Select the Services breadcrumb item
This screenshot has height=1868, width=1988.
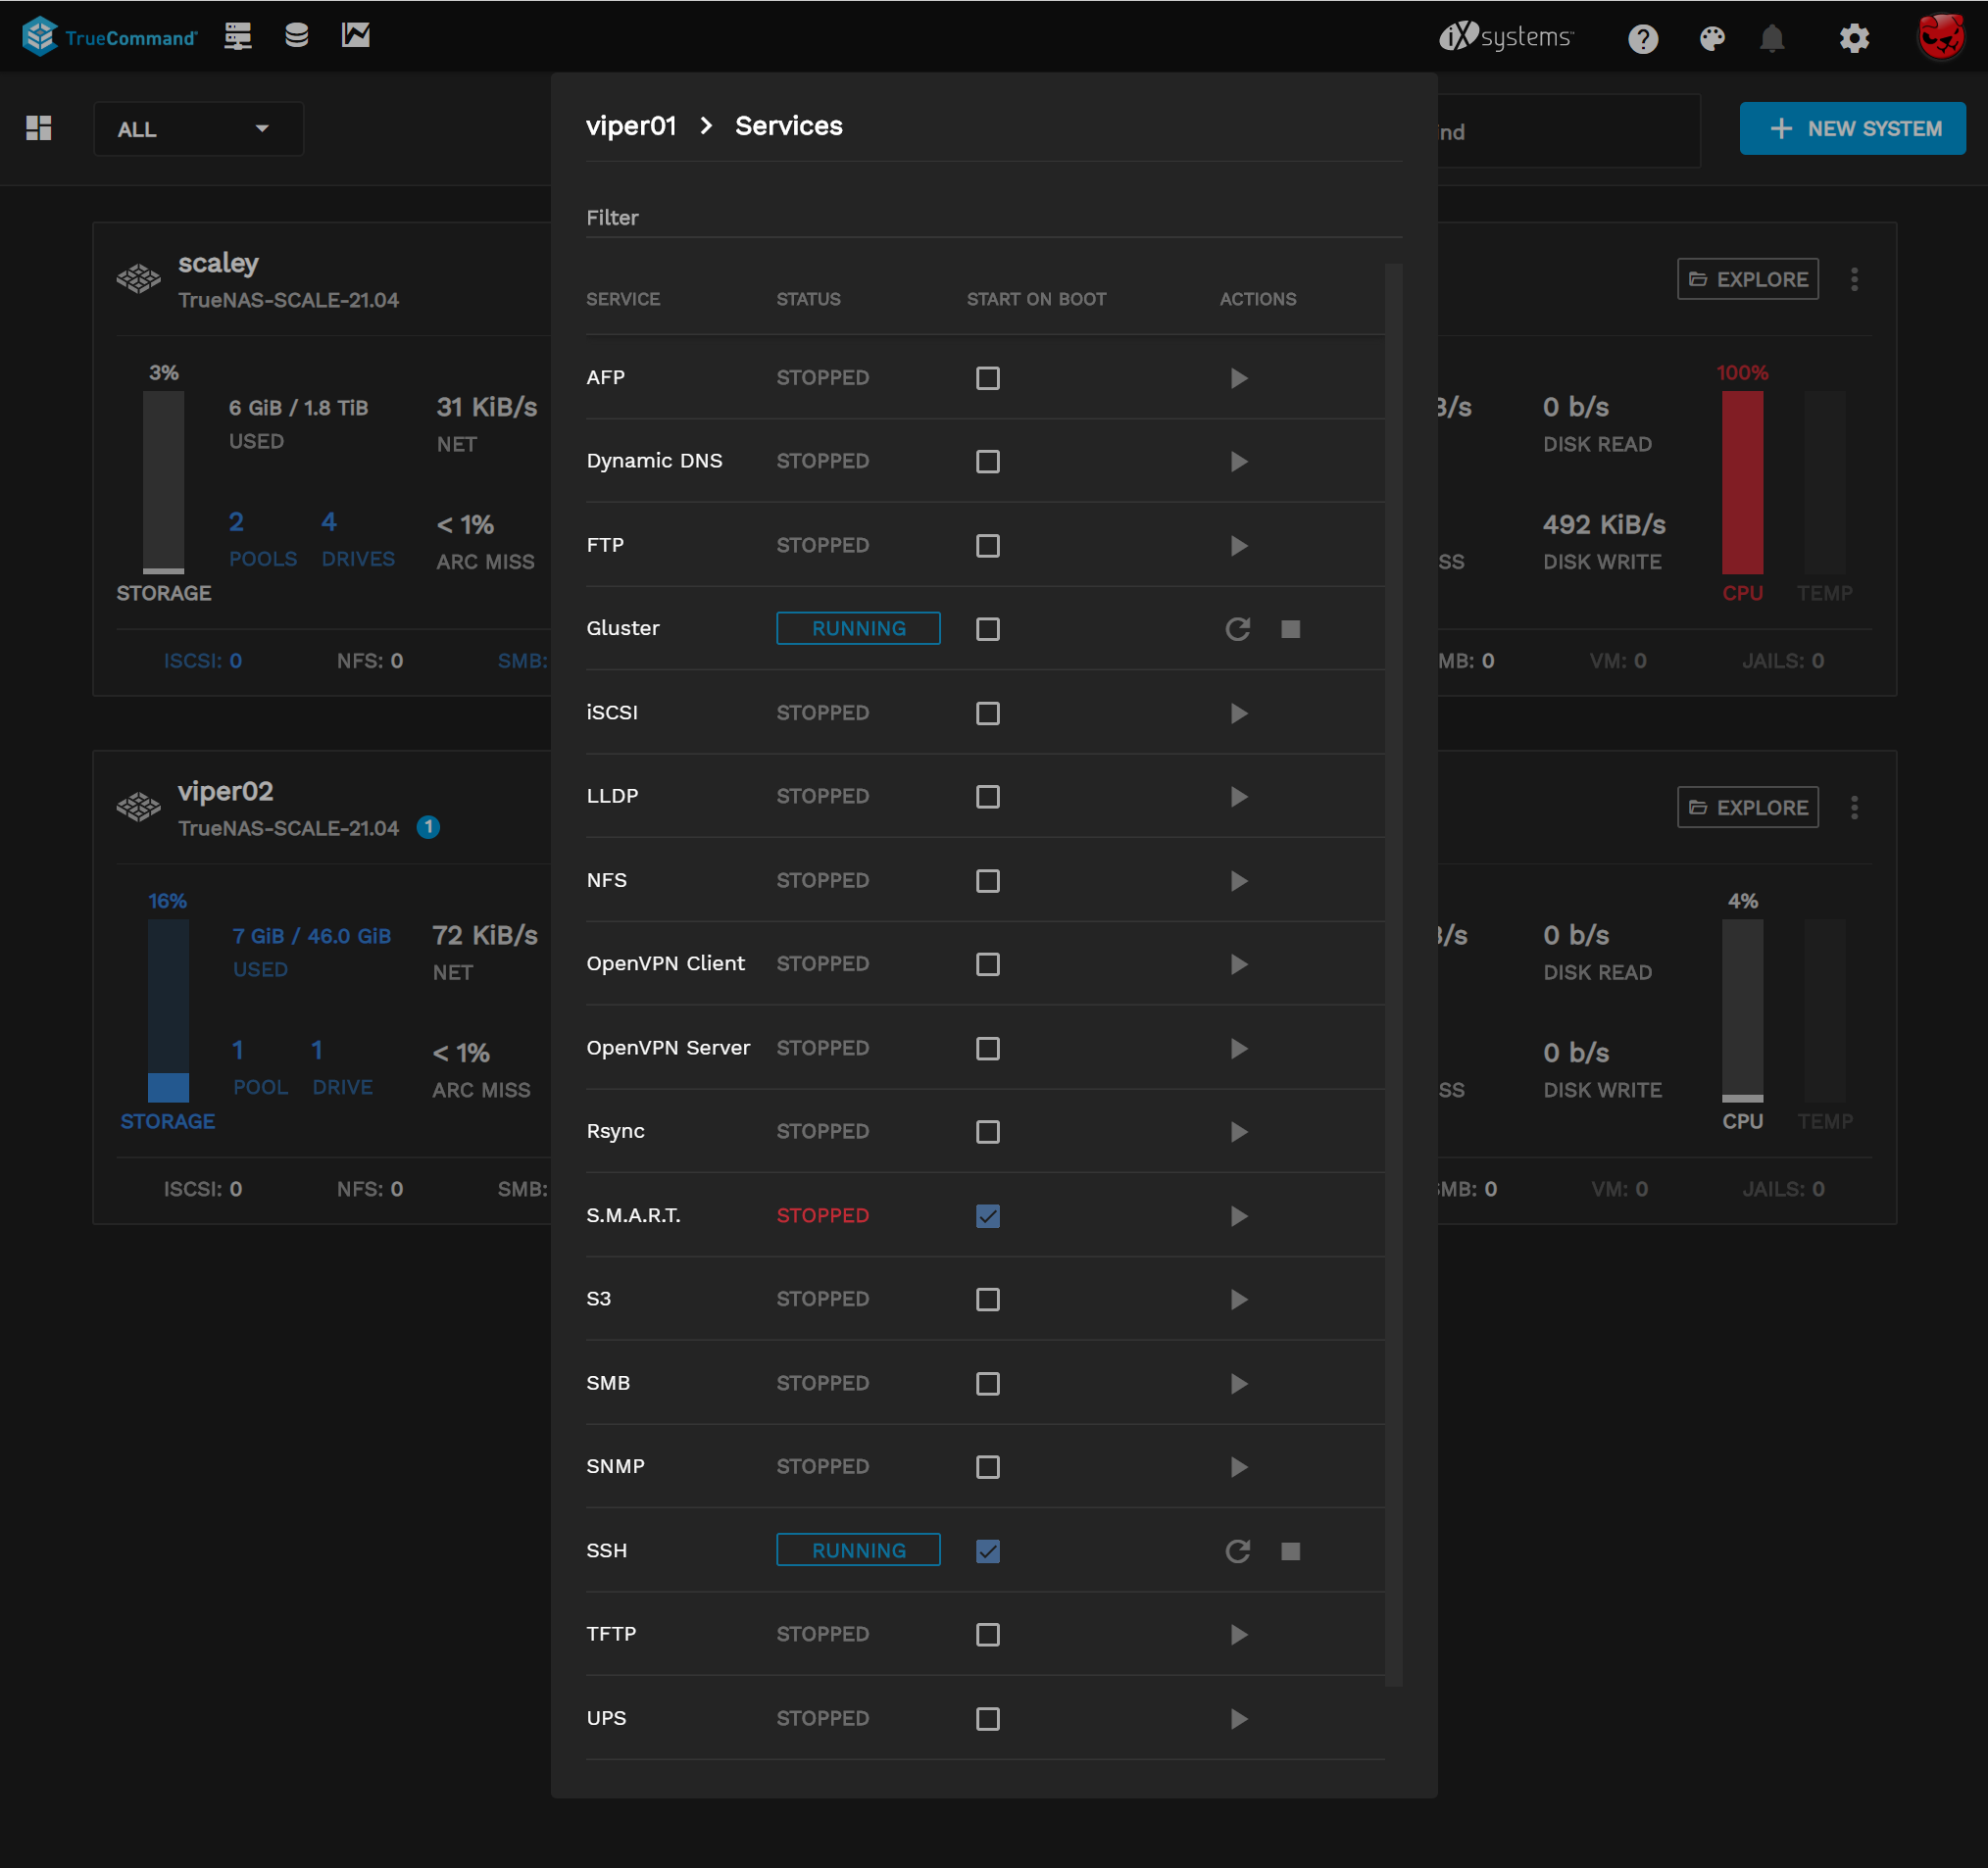pyautogui.click(x=789, y=126)
